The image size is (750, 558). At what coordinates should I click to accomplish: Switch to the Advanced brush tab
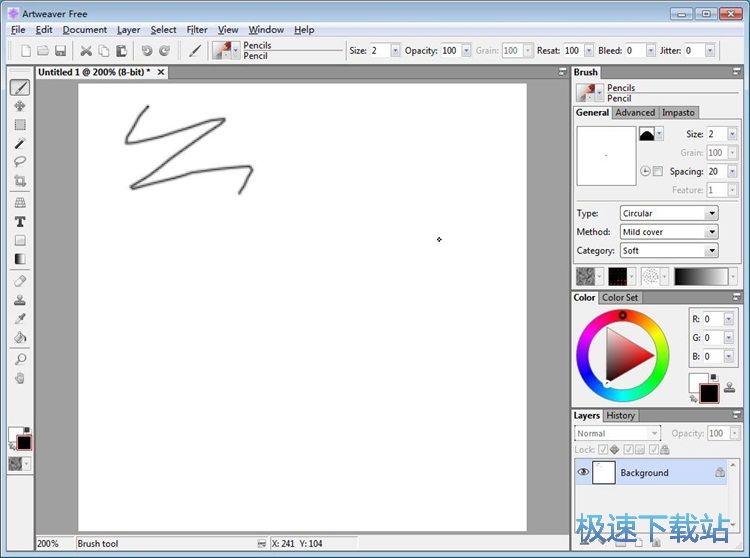(x=635, y=113)
